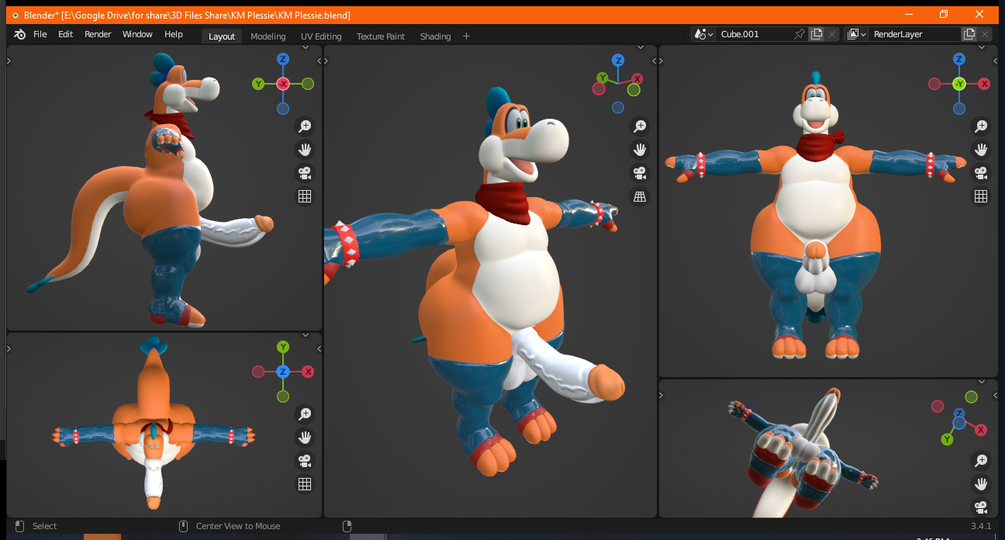Click pan hand icon in bottom-right viewport

981,484
